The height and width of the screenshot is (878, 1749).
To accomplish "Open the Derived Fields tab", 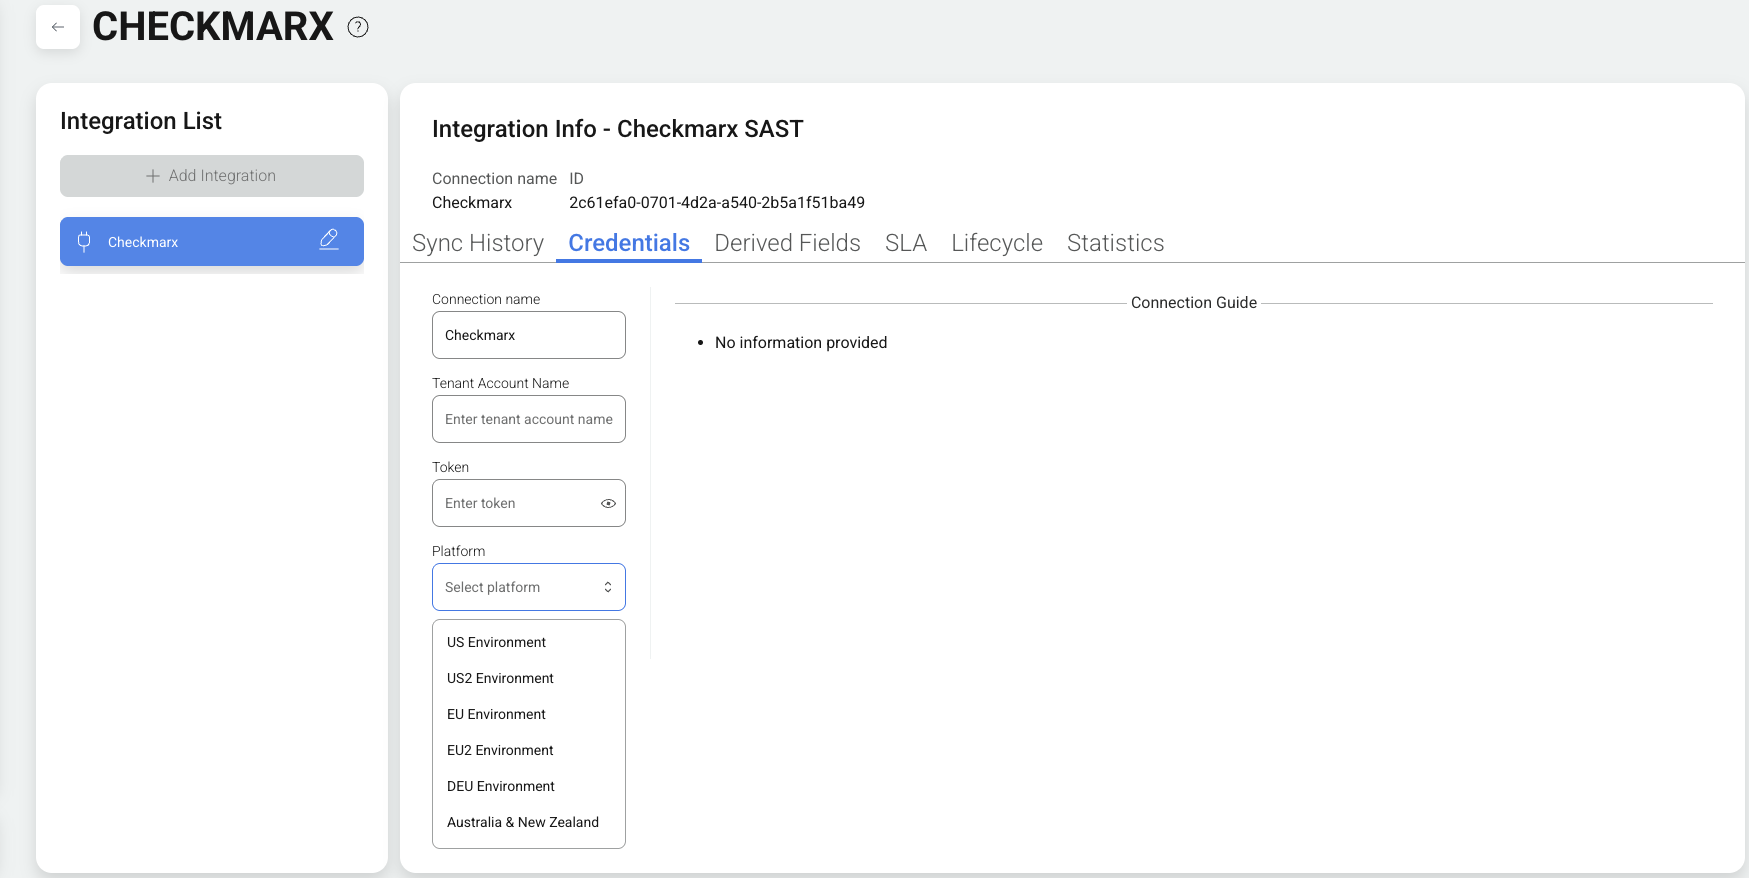I will (x=787, y=243).
